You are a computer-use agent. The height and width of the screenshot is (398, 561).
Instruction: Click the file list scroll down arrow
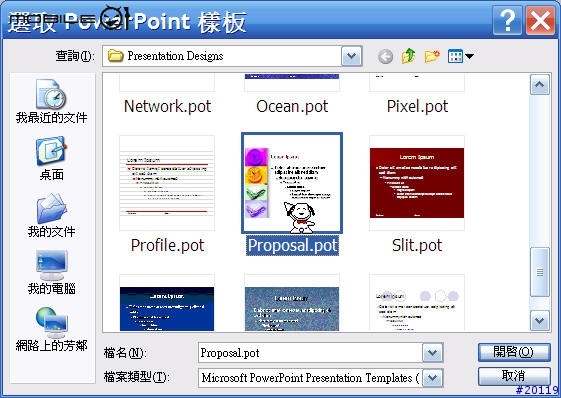pos(540,321)
